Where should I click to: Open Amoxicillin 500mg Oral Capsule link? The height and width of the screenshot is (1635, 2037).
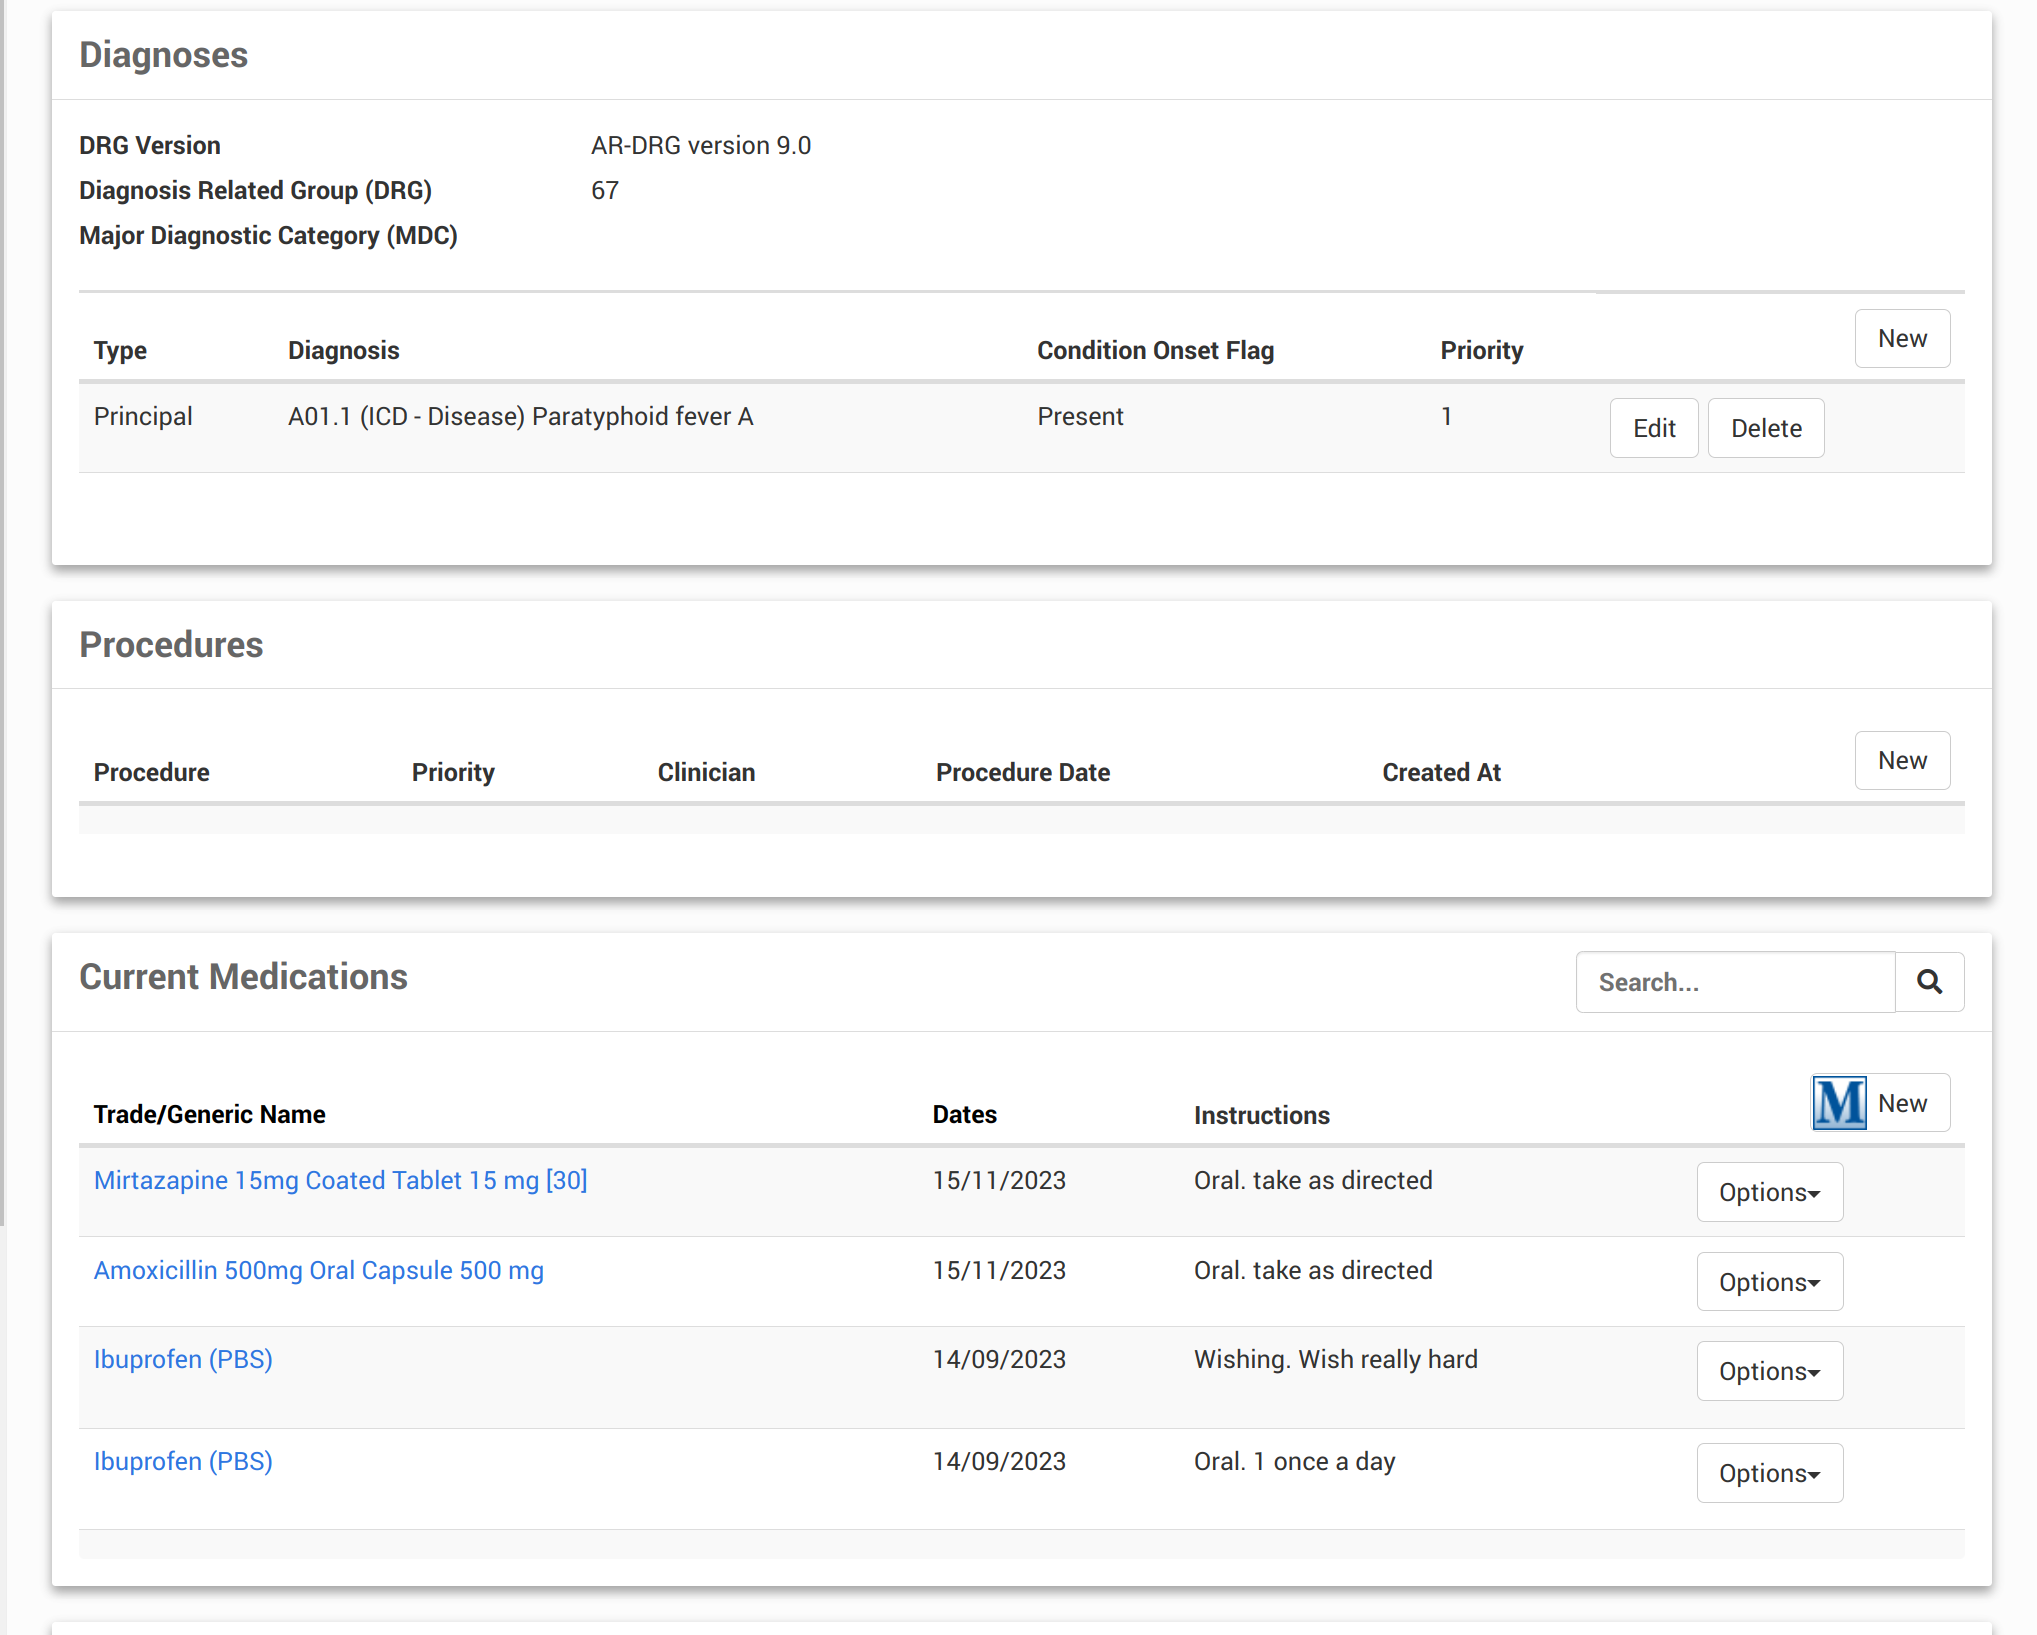[x=318, y=1270]
